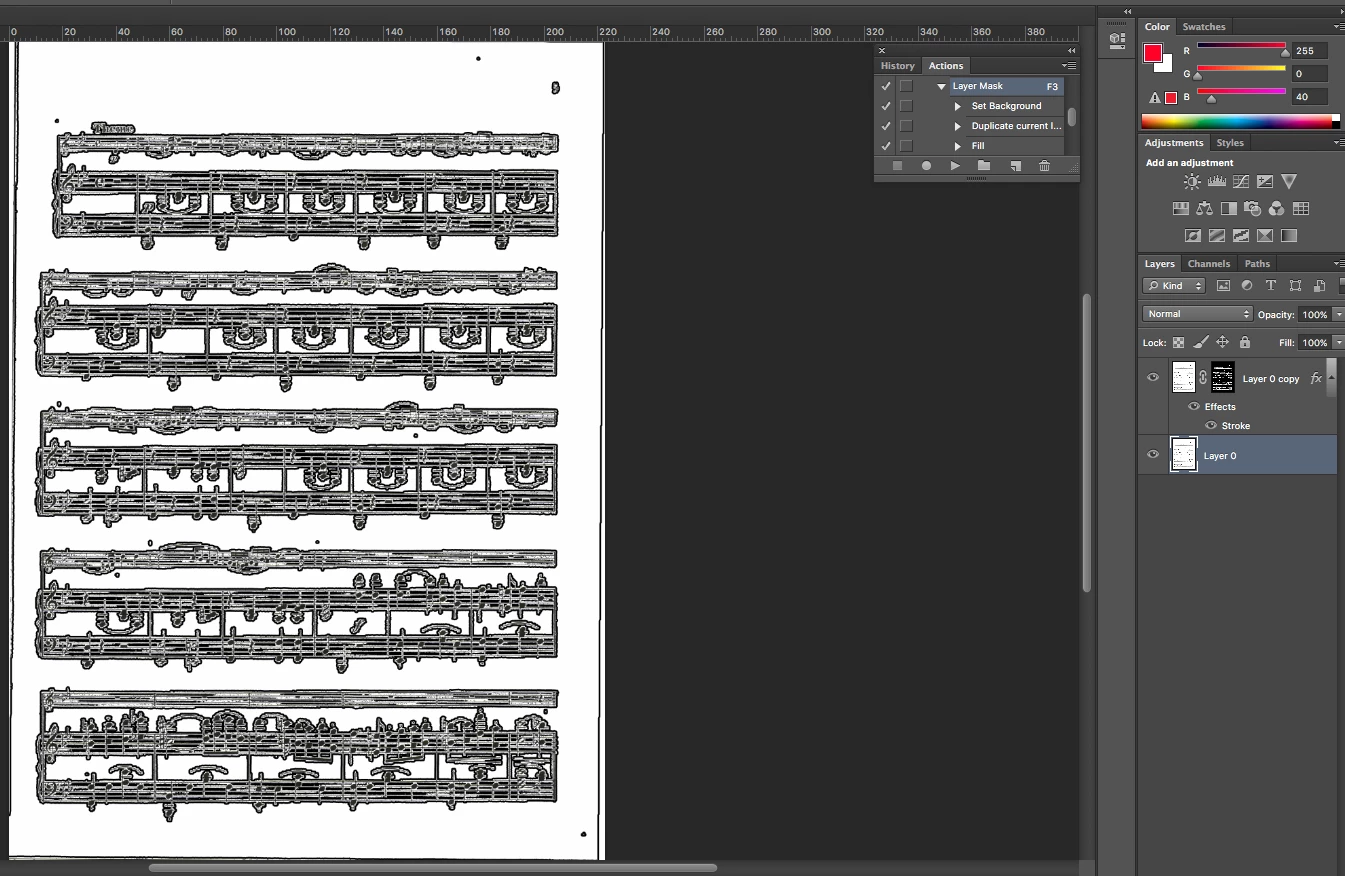
Task: Play the selected action
Action: click(x=955, y=166)
